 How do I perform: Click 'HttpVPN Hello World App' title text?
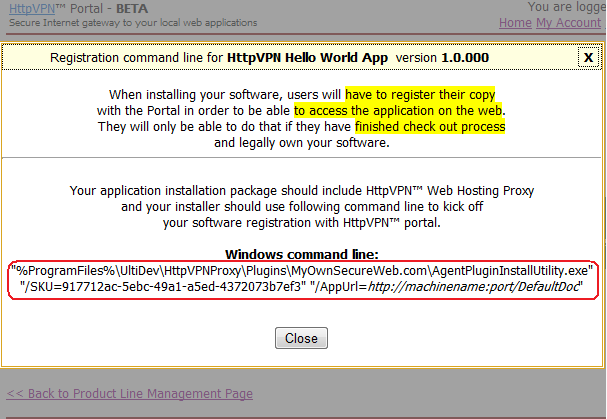tap(307, 57)
